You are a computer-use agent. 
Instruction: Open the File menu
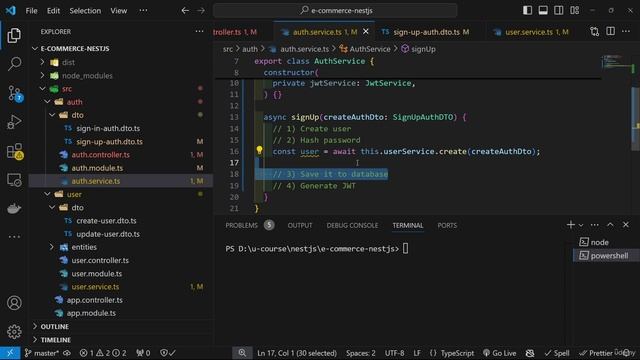[31, 11]
